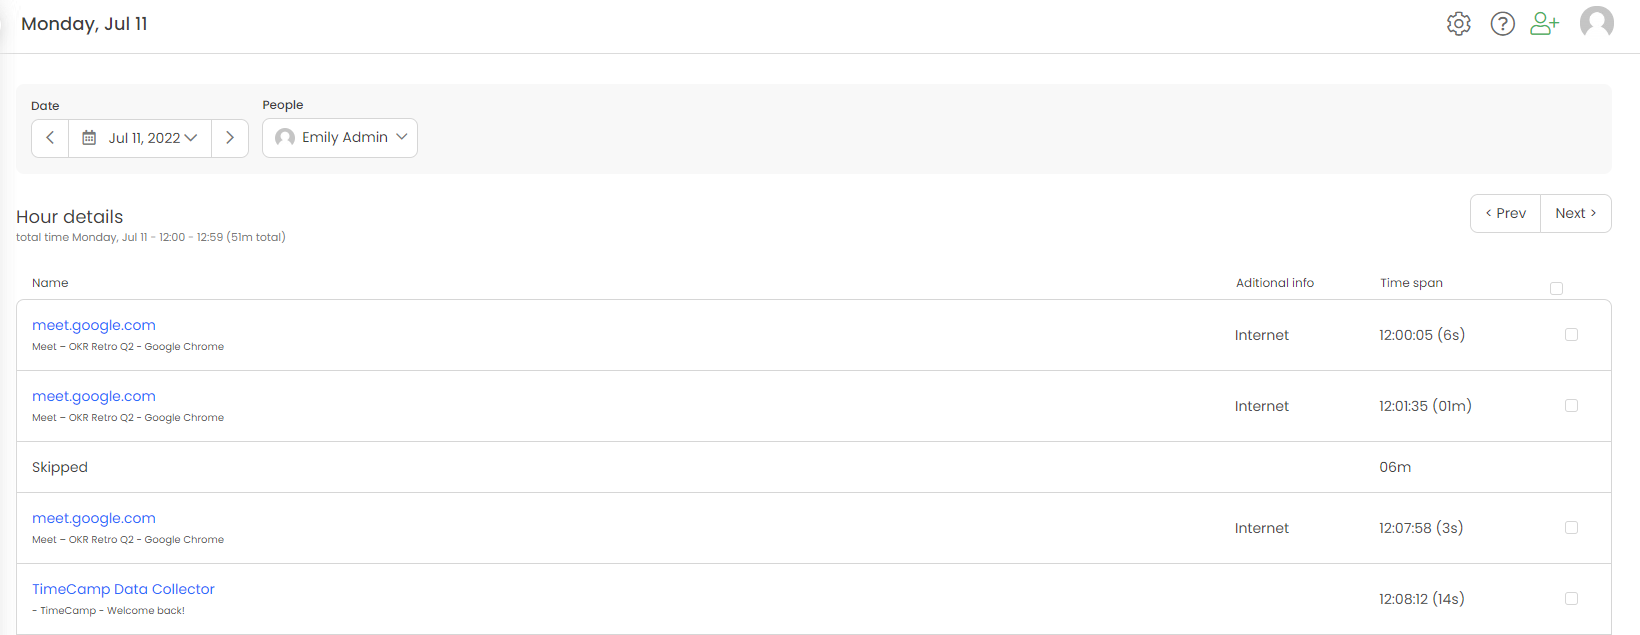
Task: Open the settings gear icon
Action: 1458,24
